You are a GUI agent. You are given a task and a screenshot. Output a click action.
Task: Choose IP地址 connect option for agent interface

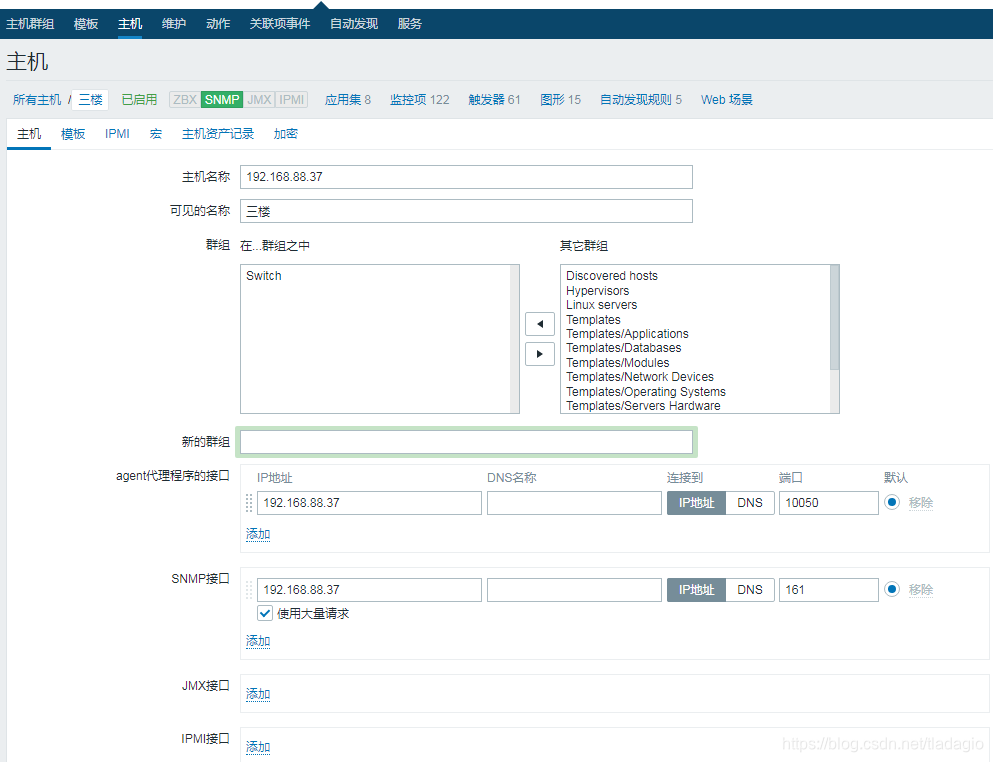pos(696,503)
